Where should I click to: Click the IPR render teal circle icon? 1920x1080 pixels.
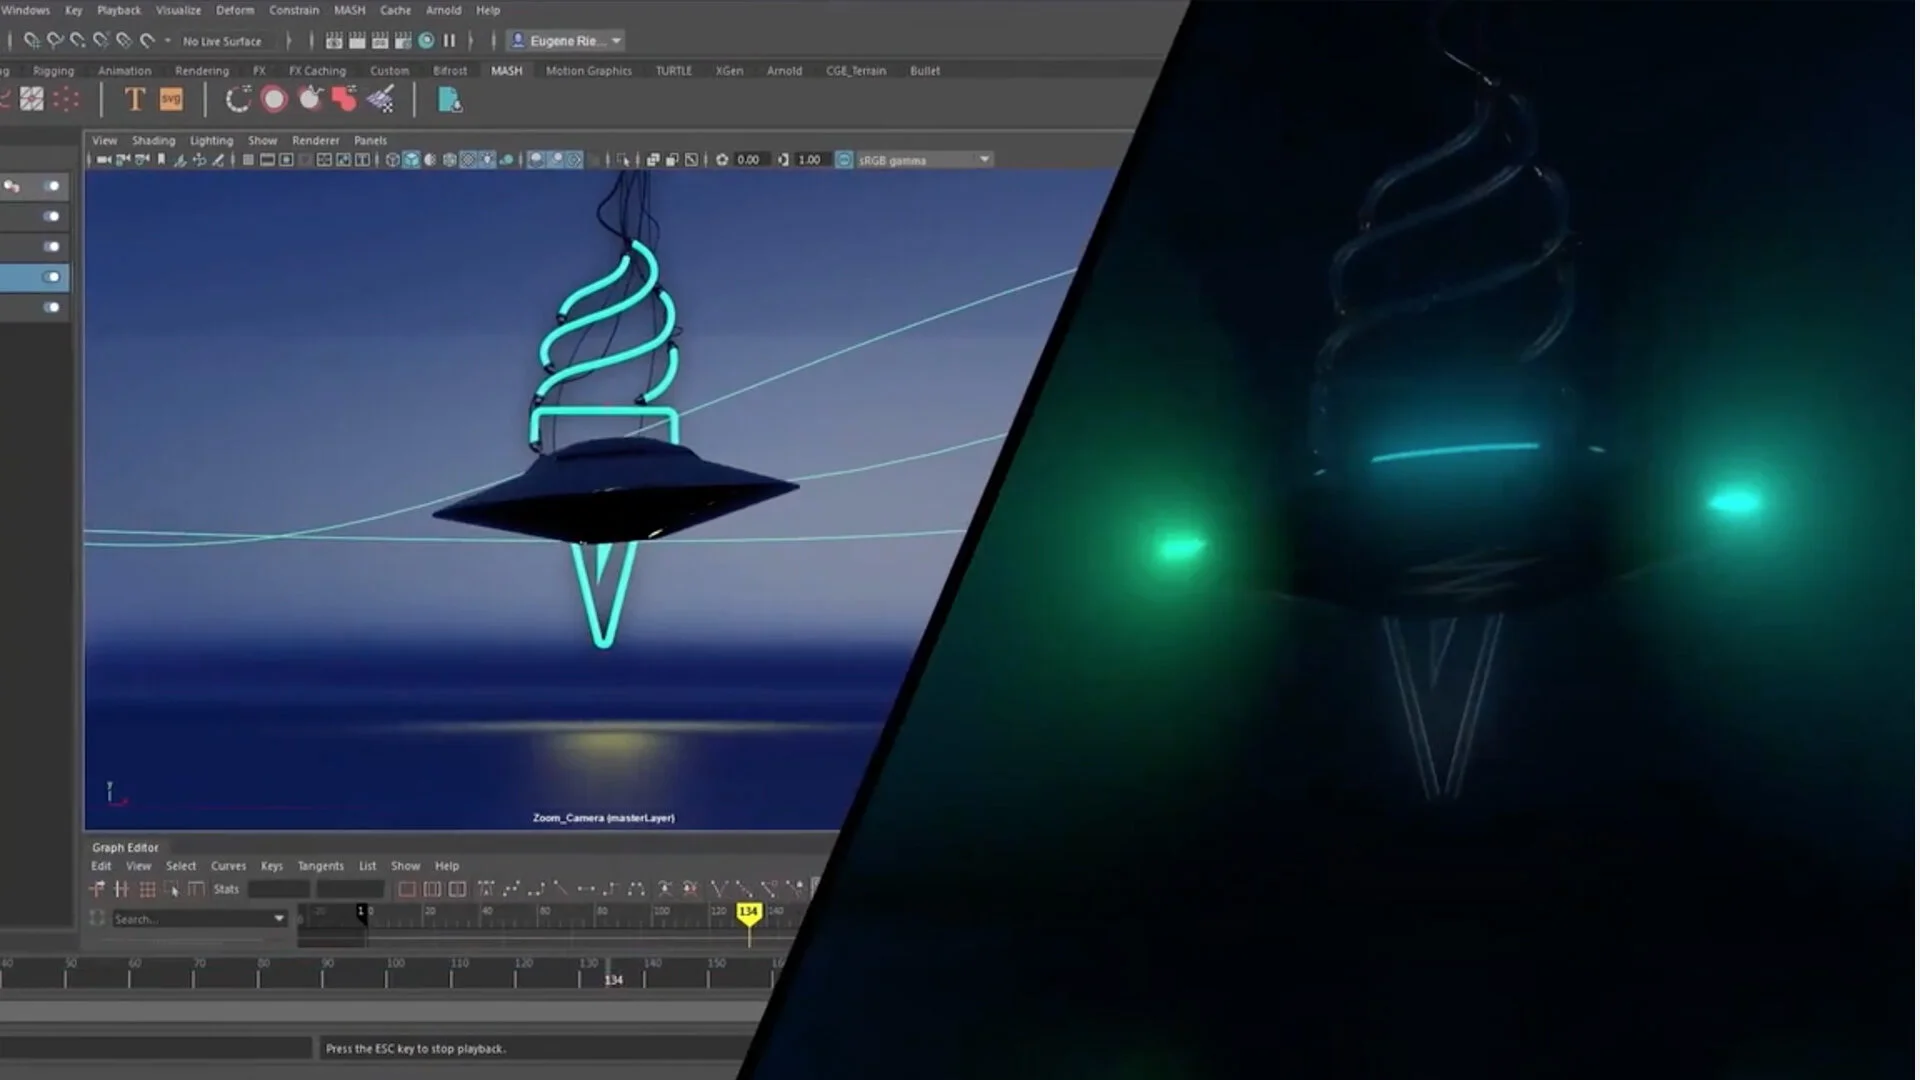[x=426, y=41]
